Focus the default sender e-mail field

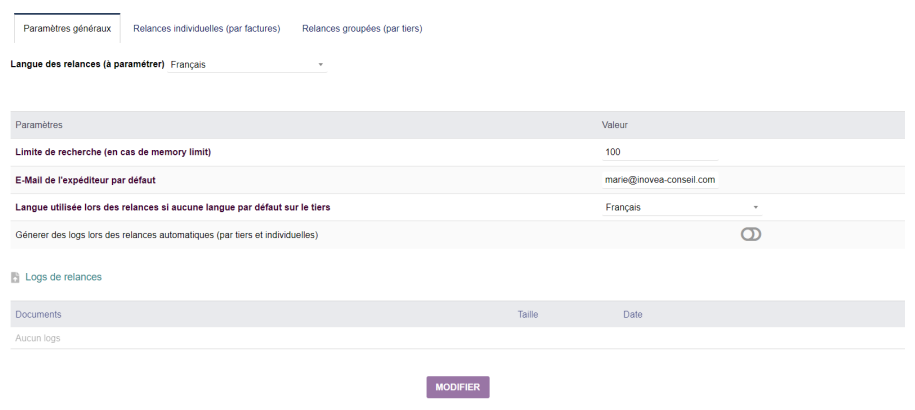[x=659, y=180]
